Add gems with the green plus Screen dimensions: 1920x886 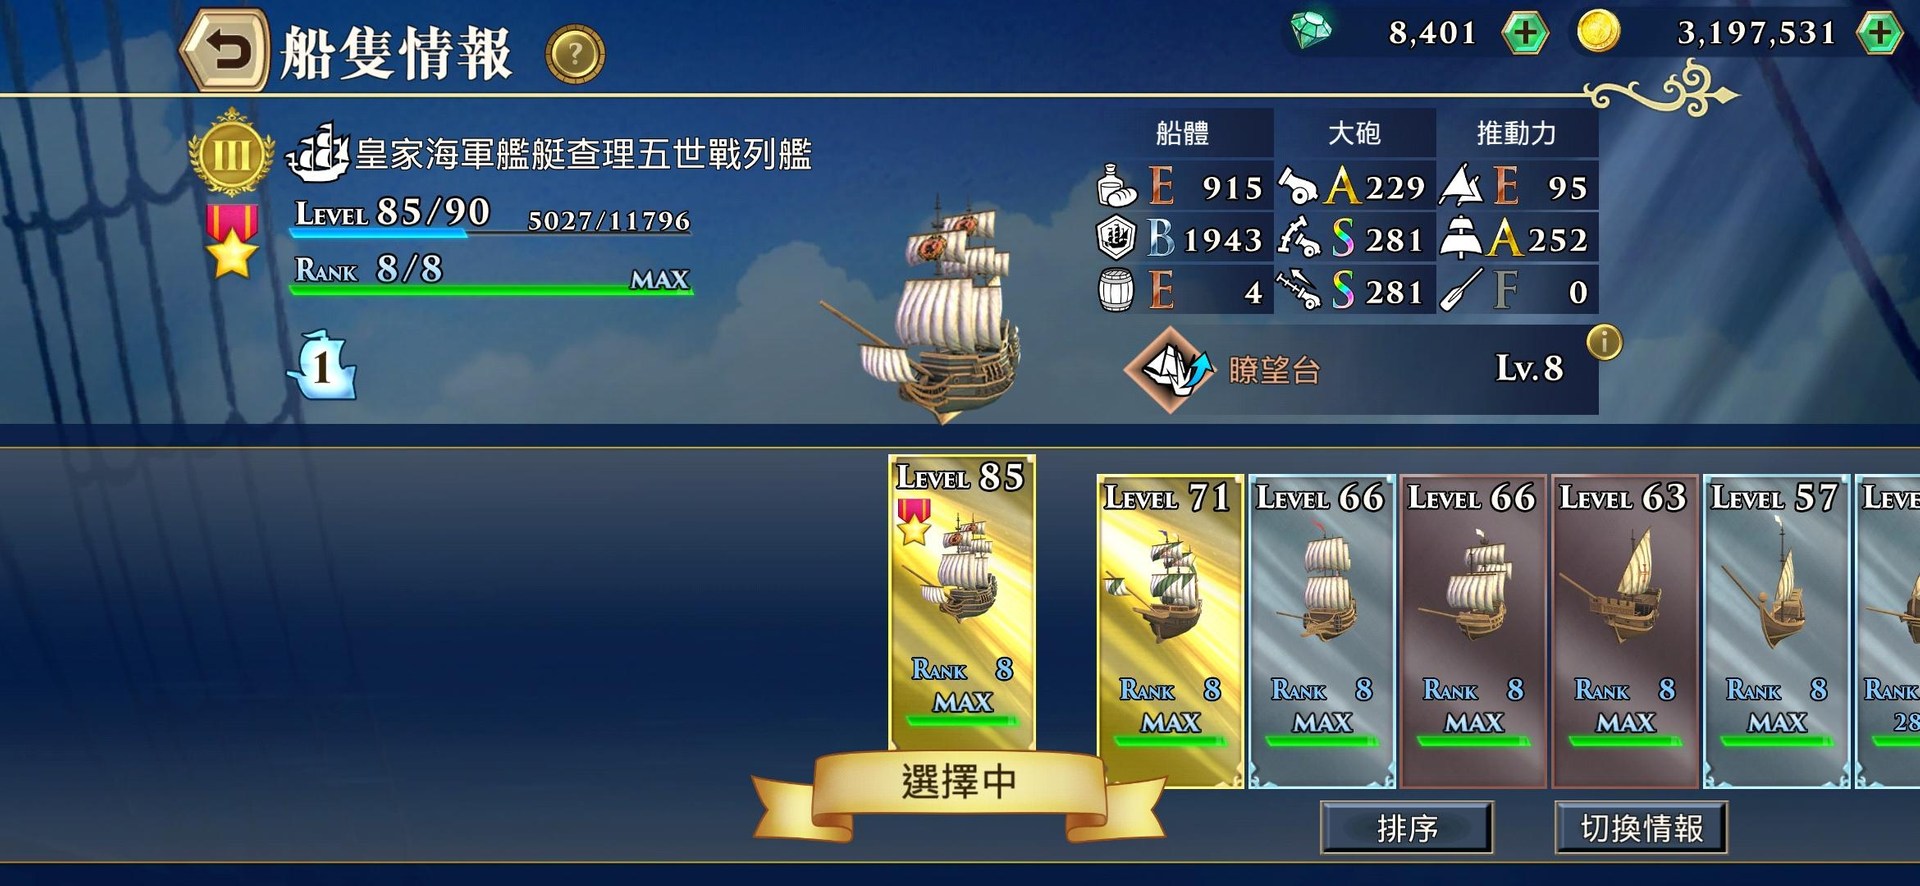coord(1525,33)
